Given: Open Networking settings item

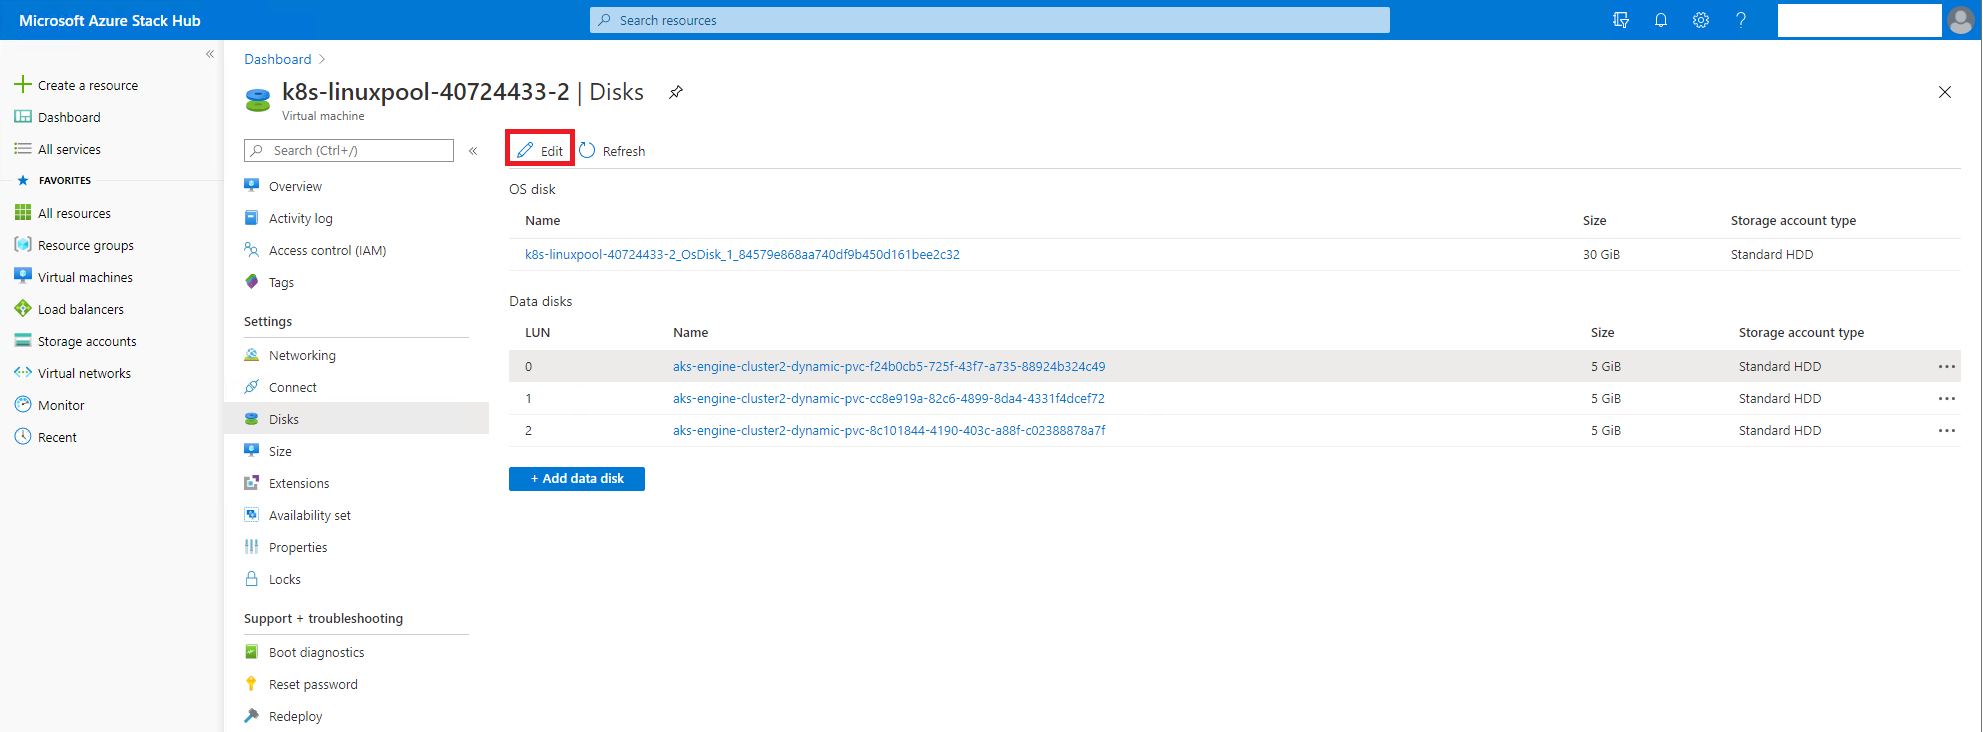Looking at the screenshot, I should pyautogui.click(x=302, y=355).
